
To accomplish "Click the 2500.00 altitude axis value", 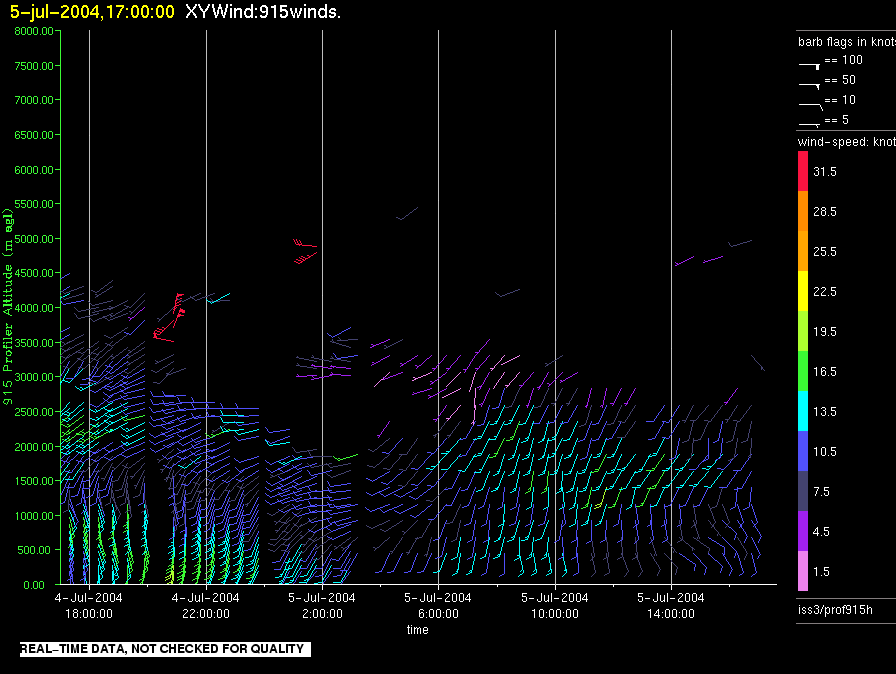I will (34, 412).
